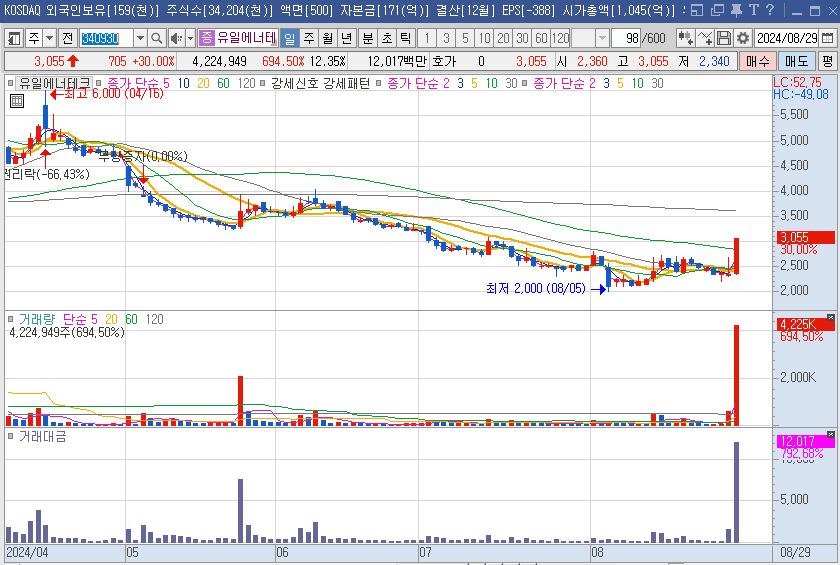This screenshot has width=840, height=565.
Task: Select interval 3 button
Action: click(x=446, y=38)
